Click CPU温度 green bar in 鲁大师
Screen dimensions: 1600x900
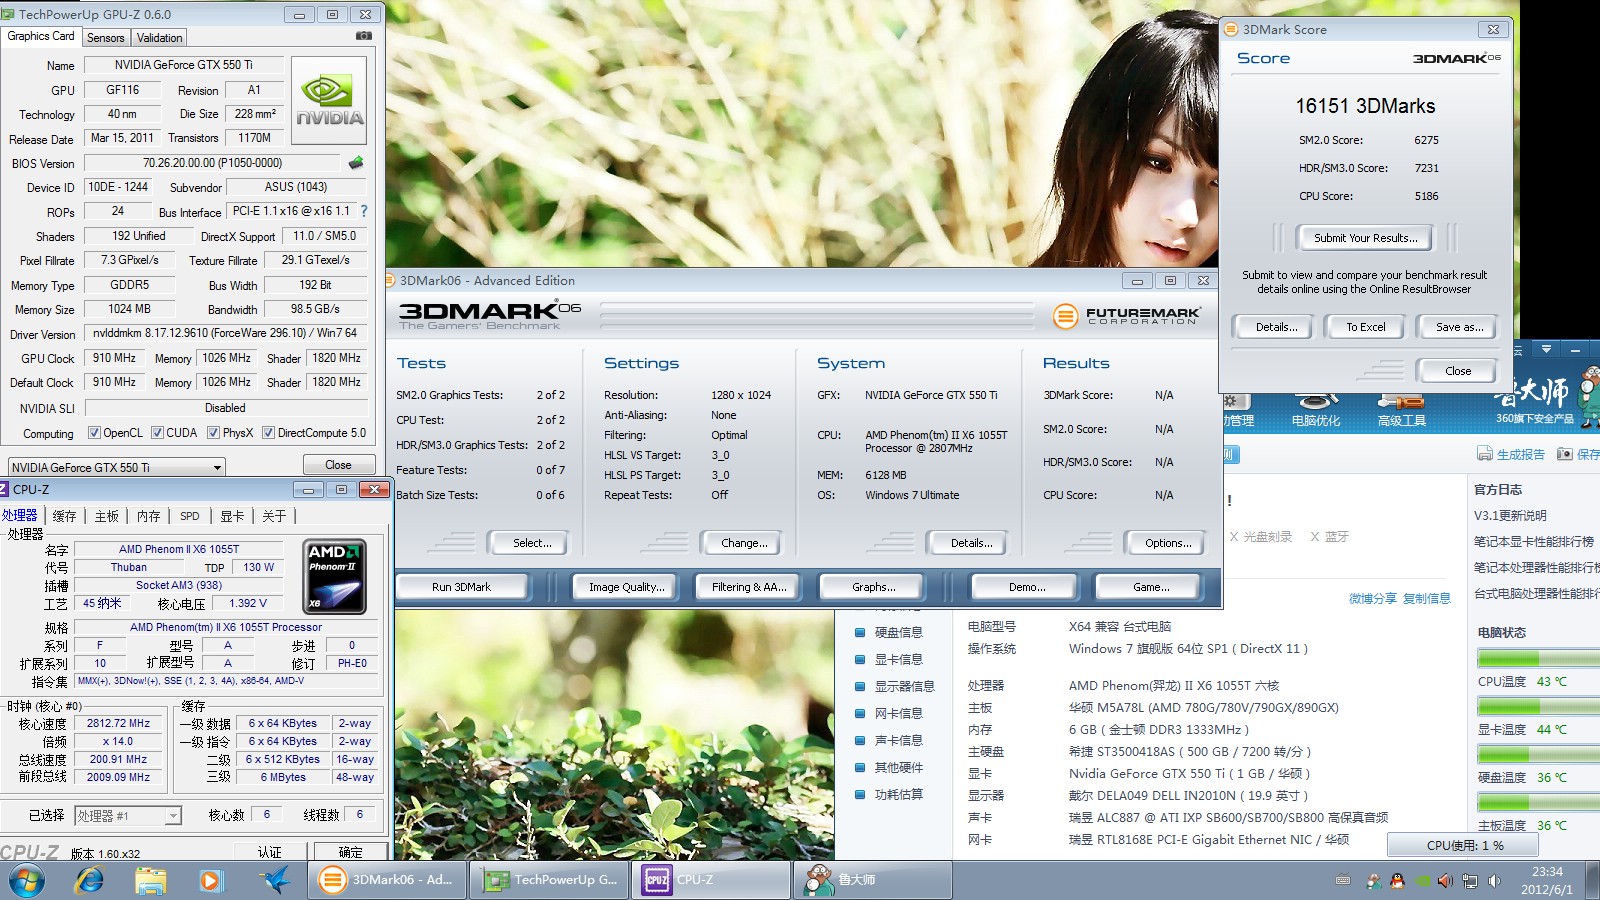click(1538, 657)
